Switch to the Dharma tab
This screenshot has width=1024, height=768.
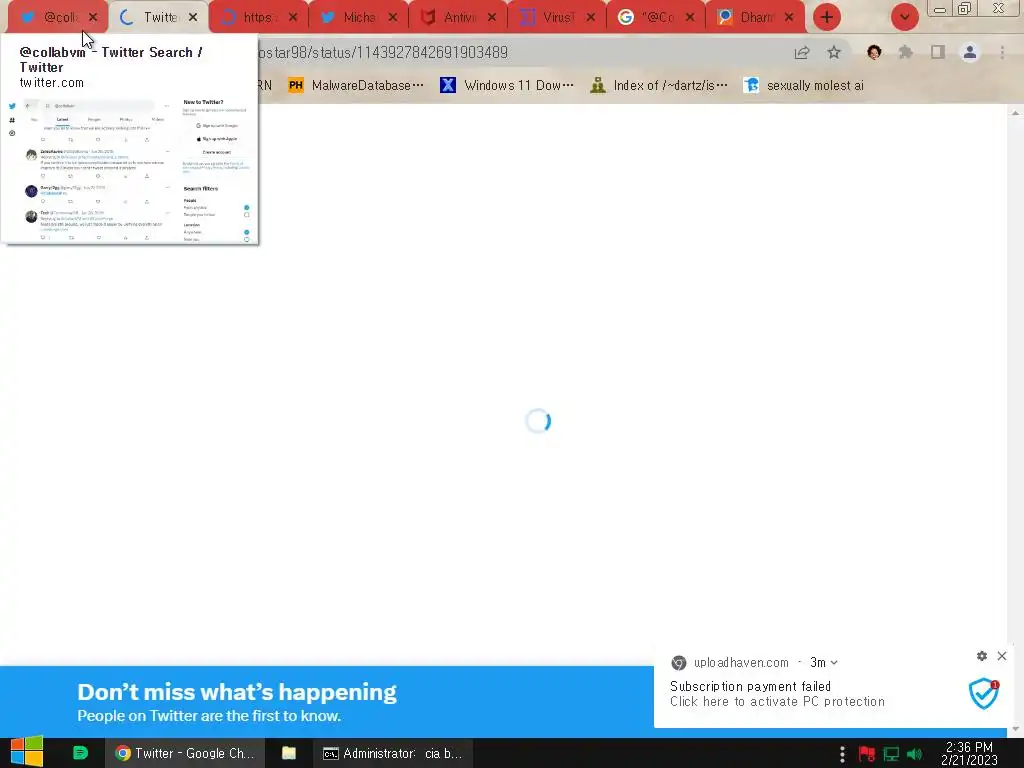pyautogui.click(x=749, y=18)
